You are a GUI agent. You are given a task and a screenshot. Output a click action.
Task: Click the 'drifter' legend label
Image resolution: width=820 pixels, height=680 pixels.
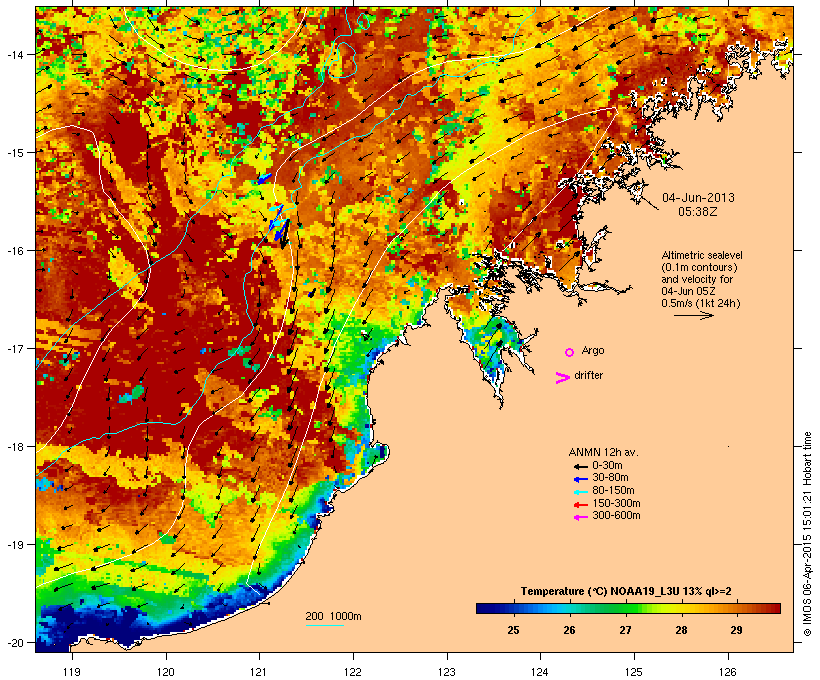point(588,375)
